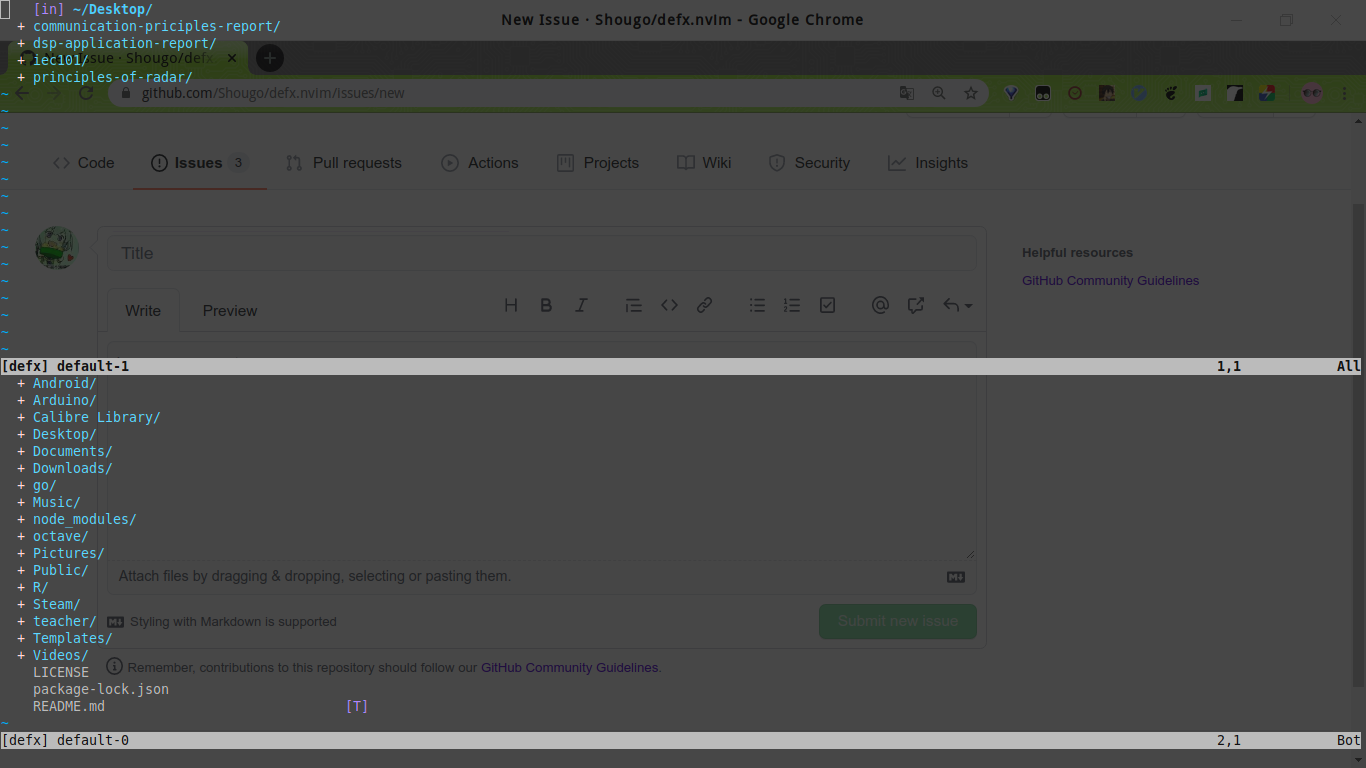The image size is (1366, 768).
Task: Expand the Desktop/ folder in defx
Action: point(64,434)
